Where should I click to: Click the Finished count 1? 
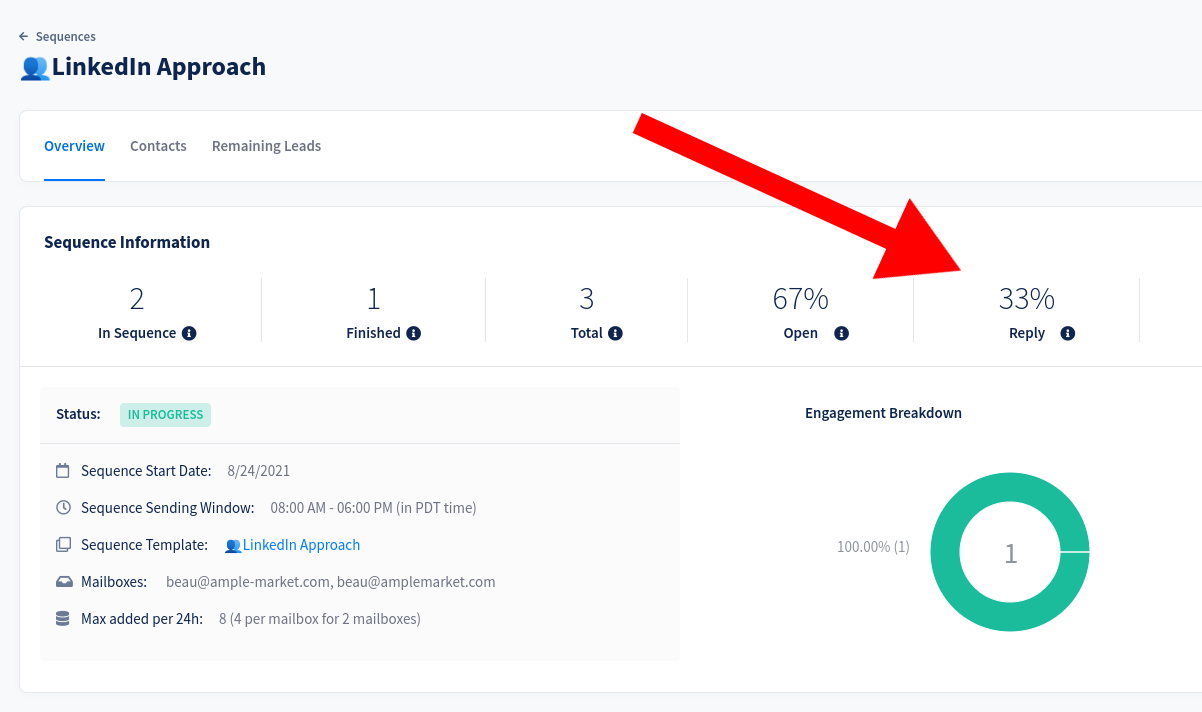point(374,298)
